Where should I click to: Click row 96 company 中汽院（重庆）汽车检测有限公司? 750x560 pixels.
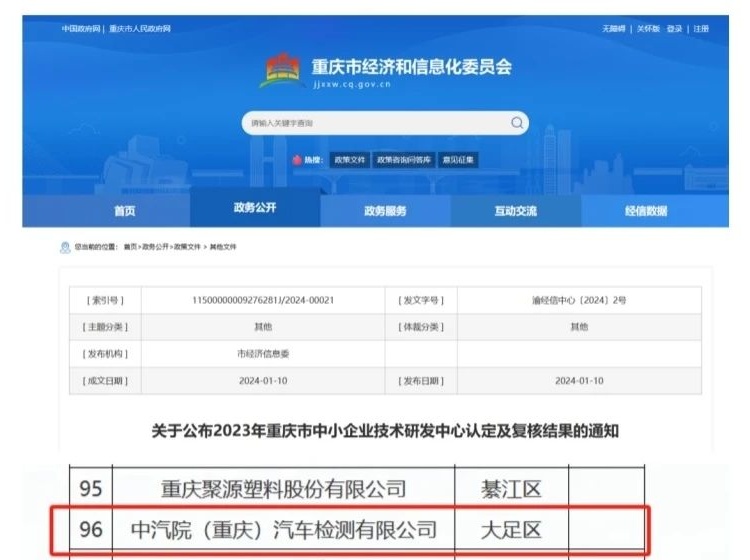[284, 530]
